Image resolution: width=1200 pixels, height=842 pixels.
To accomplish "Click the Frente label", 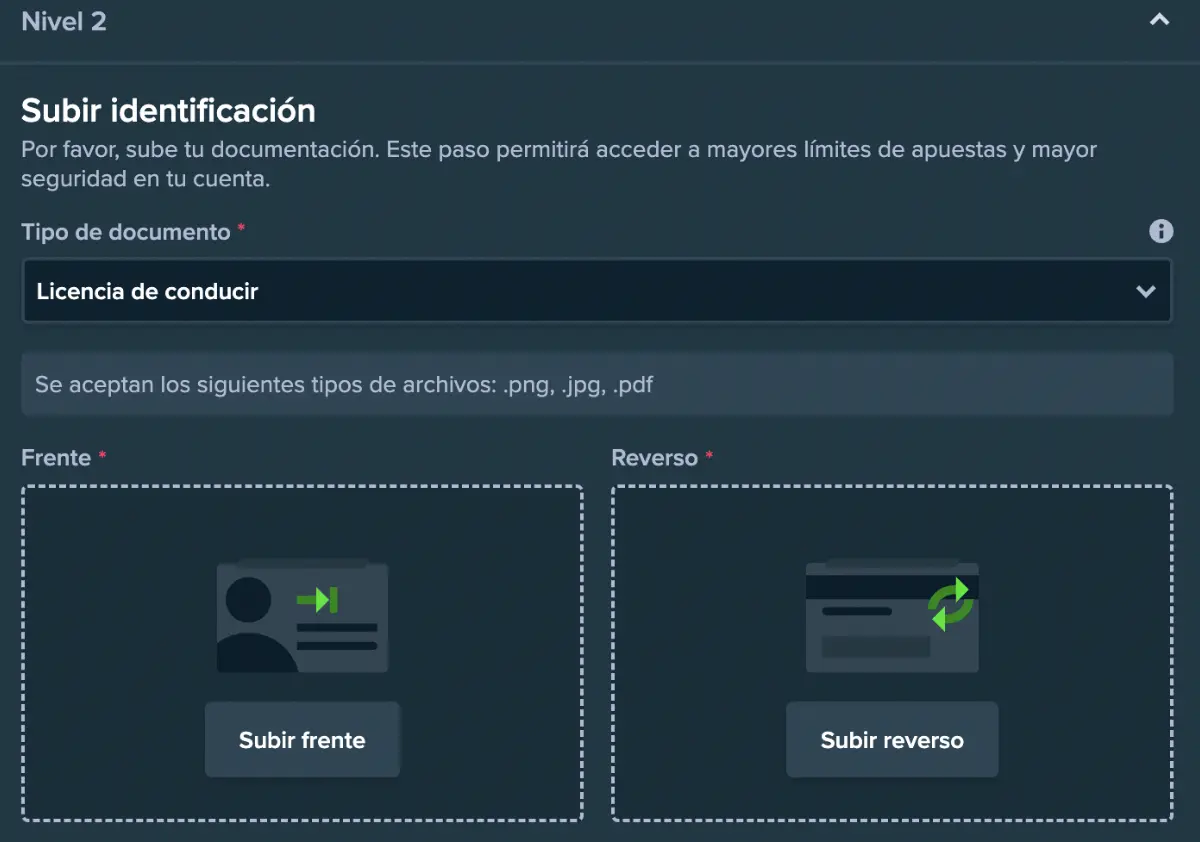I will [56, 458].
